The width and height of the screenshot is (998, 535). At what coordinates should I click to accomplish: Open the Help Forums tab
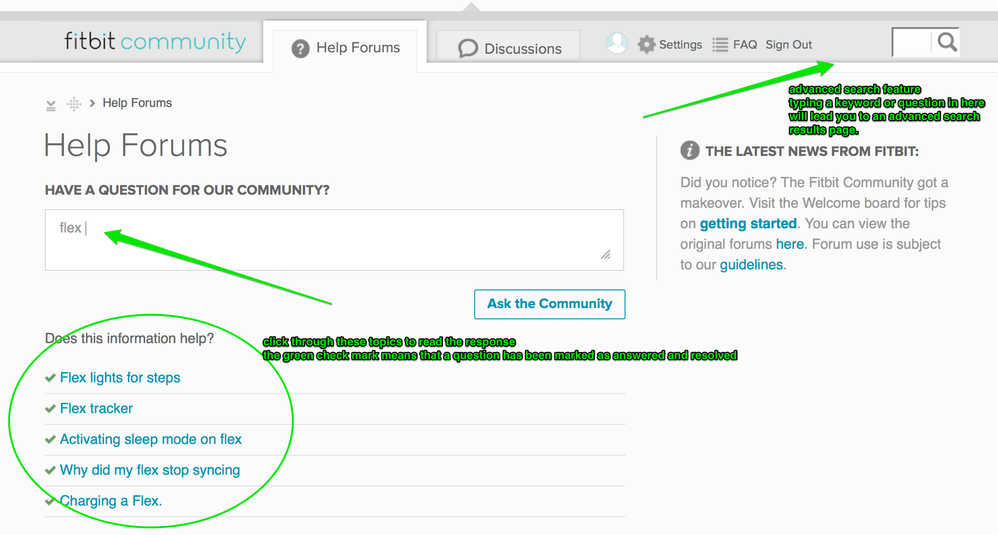click(346, 48)
